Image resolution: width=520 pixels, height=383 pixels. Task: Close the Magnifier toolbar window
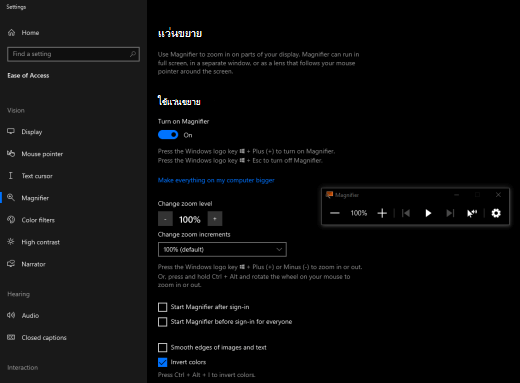tap(498, 195)
